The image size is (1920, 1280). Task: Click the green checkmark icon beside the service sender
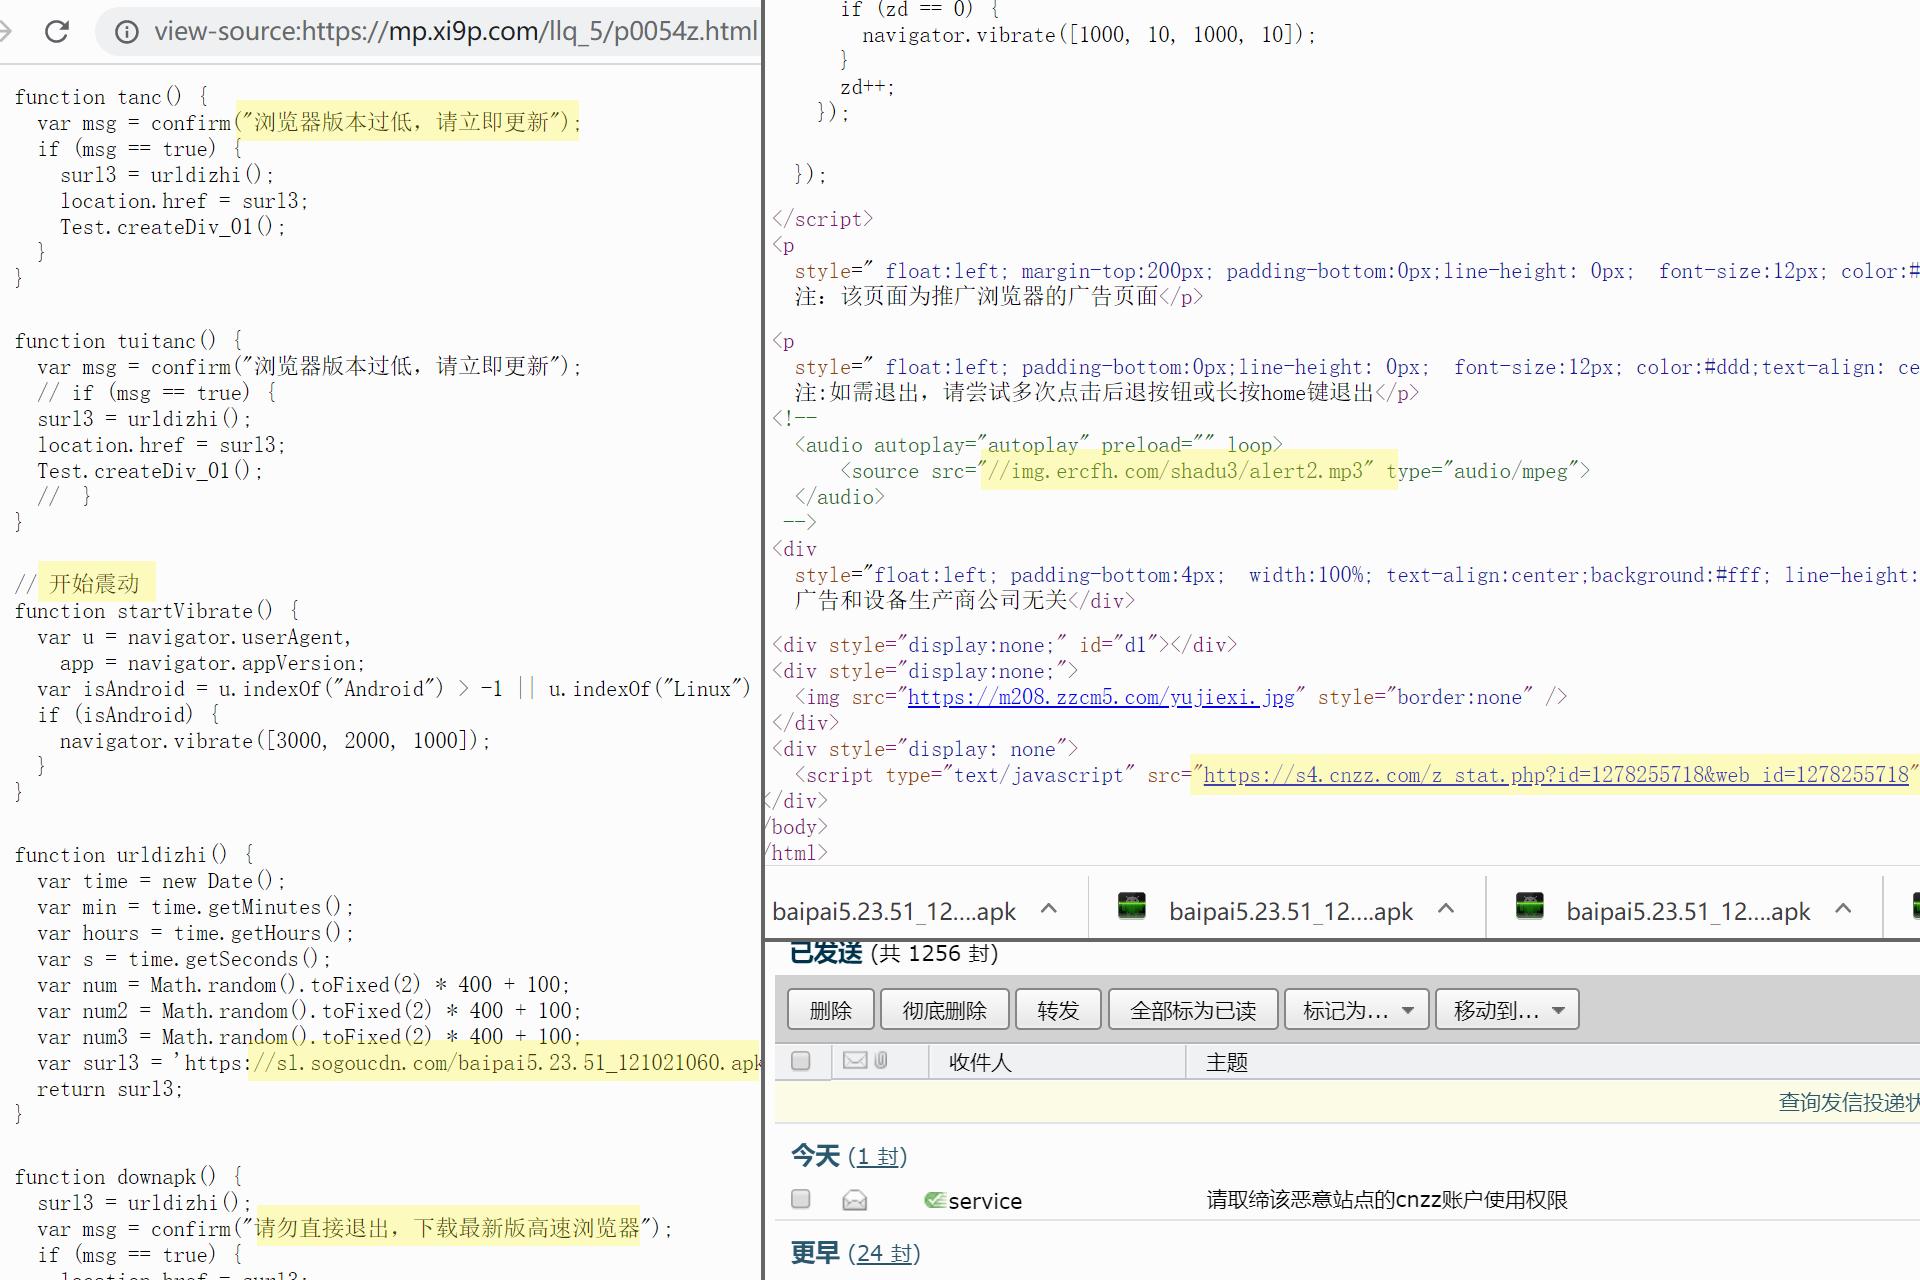click(x=934, y=1199)
